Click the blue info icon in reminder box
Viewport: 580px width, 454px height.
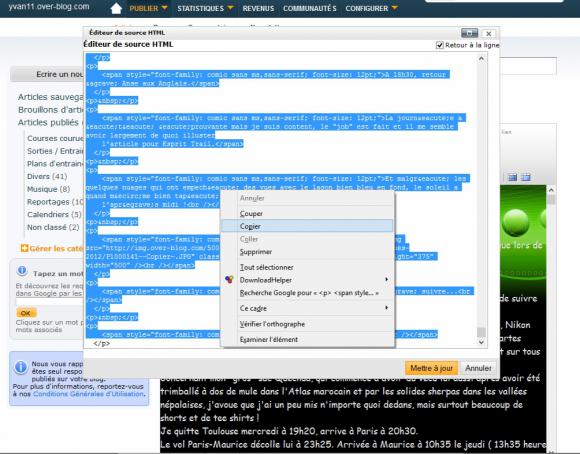point(21,367)
